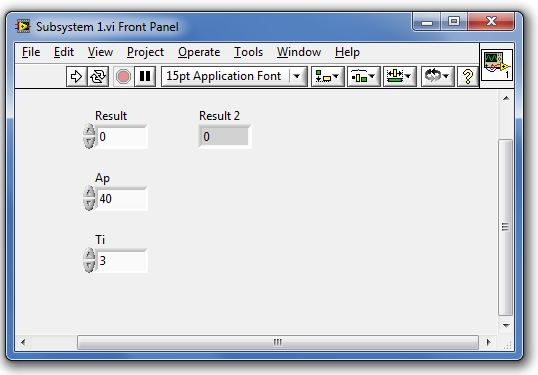Viewport: 538px width, 375px height.
Task: Click the Run Continuously button
Action: [x=98, y=76]
